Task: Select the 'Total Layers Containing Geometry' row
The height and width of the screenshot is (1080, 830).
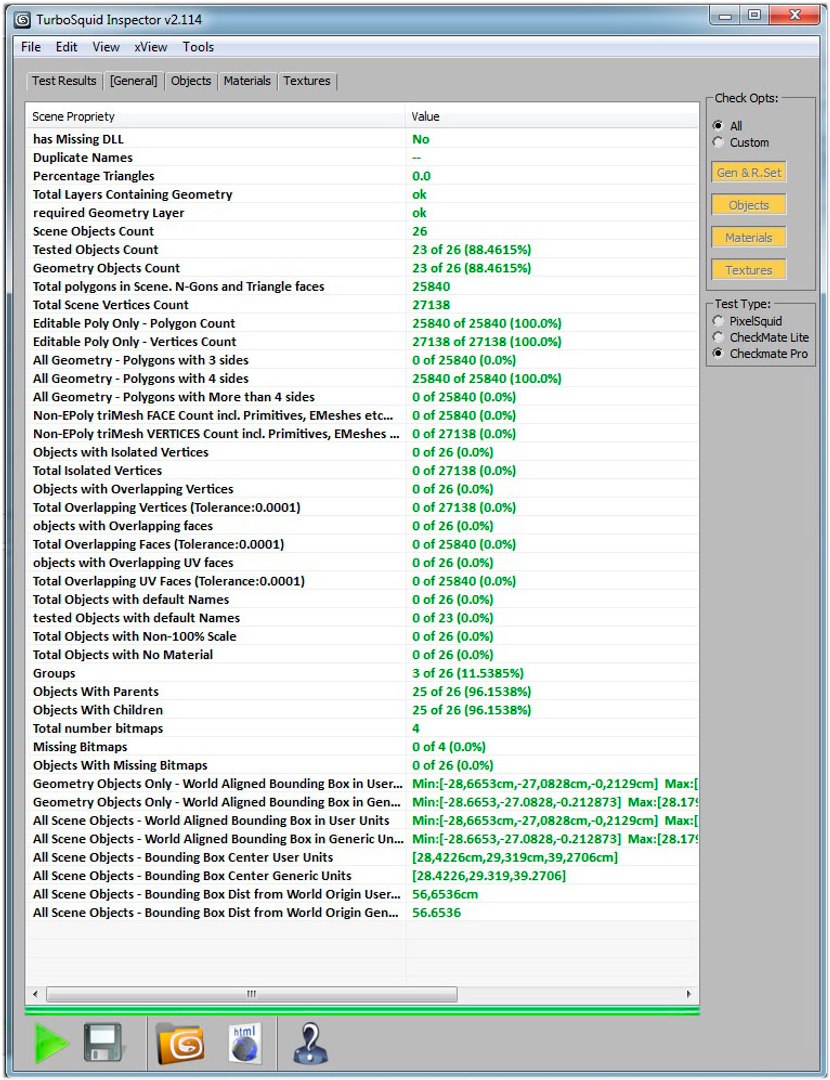Action: click(362, 194)
